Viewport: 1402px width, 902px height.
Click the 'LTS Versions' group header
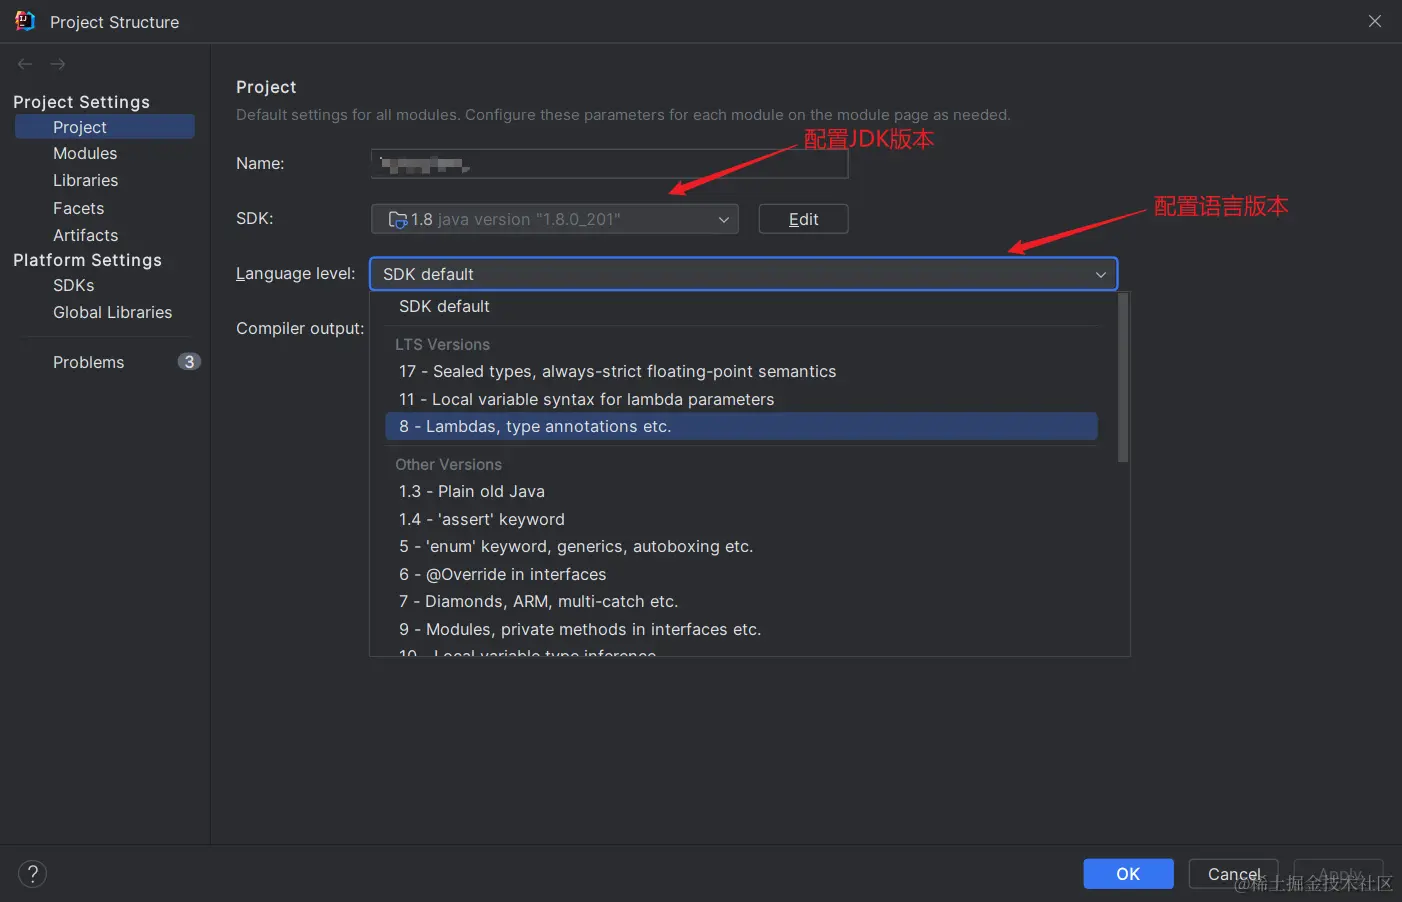coord(442,344)
